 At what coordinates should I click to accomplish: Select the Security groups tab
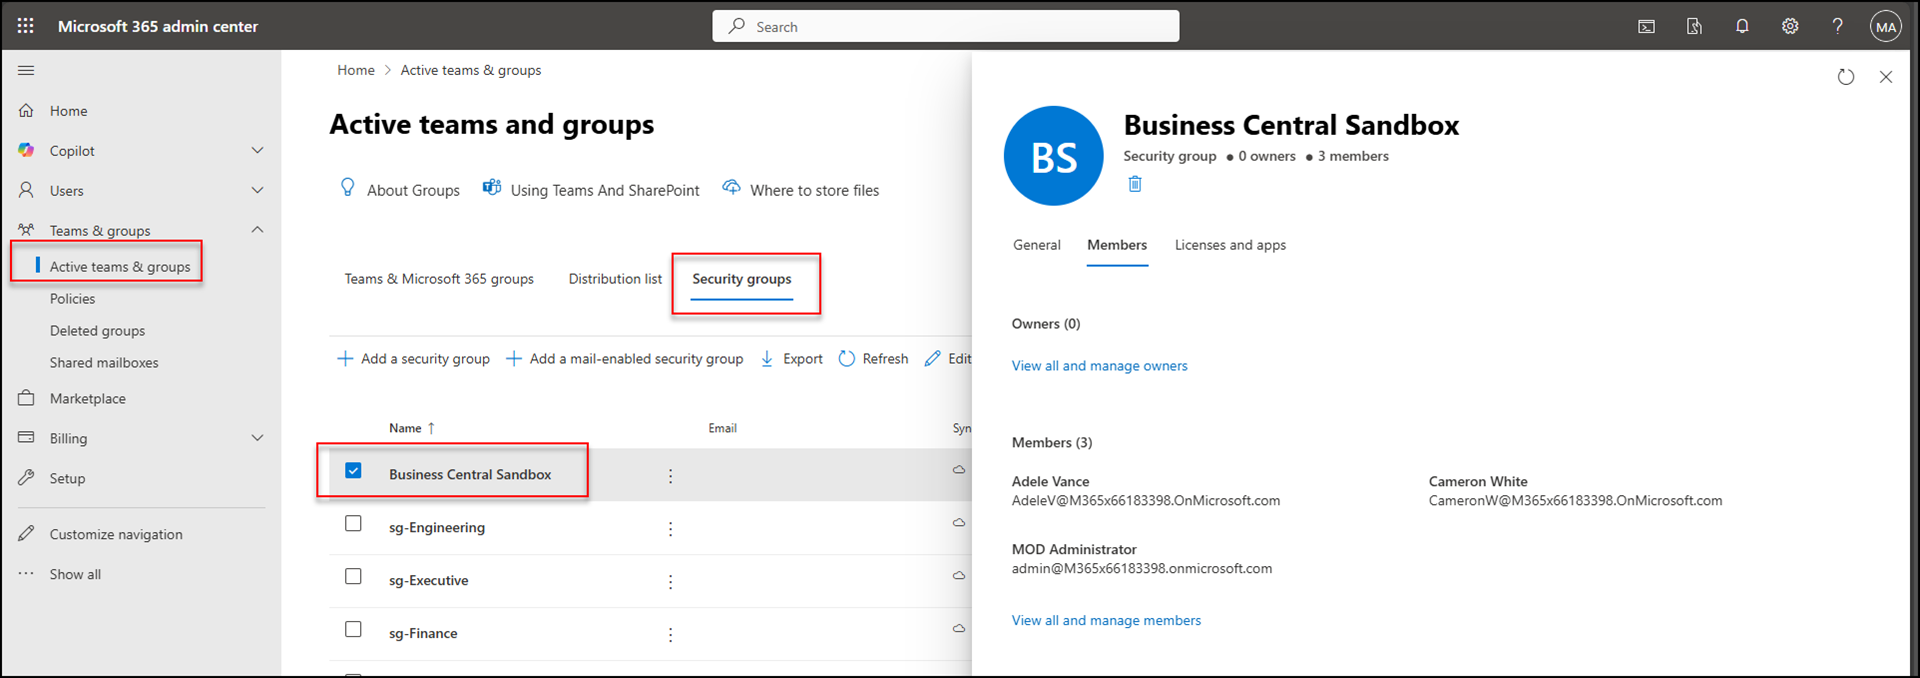coord(741,279)
